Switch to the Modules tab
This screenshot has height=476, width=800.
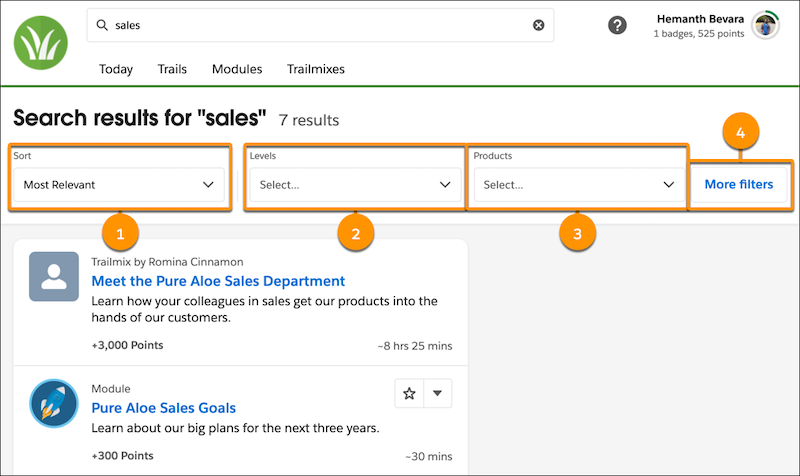pyautogui.click(x=237, y=69)
